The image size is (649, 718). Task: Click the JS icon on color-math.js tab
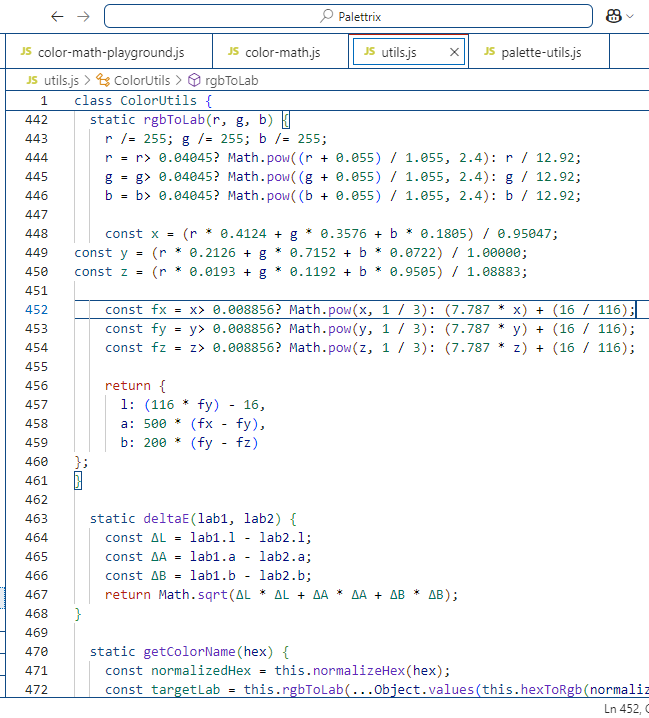(234, 51)
